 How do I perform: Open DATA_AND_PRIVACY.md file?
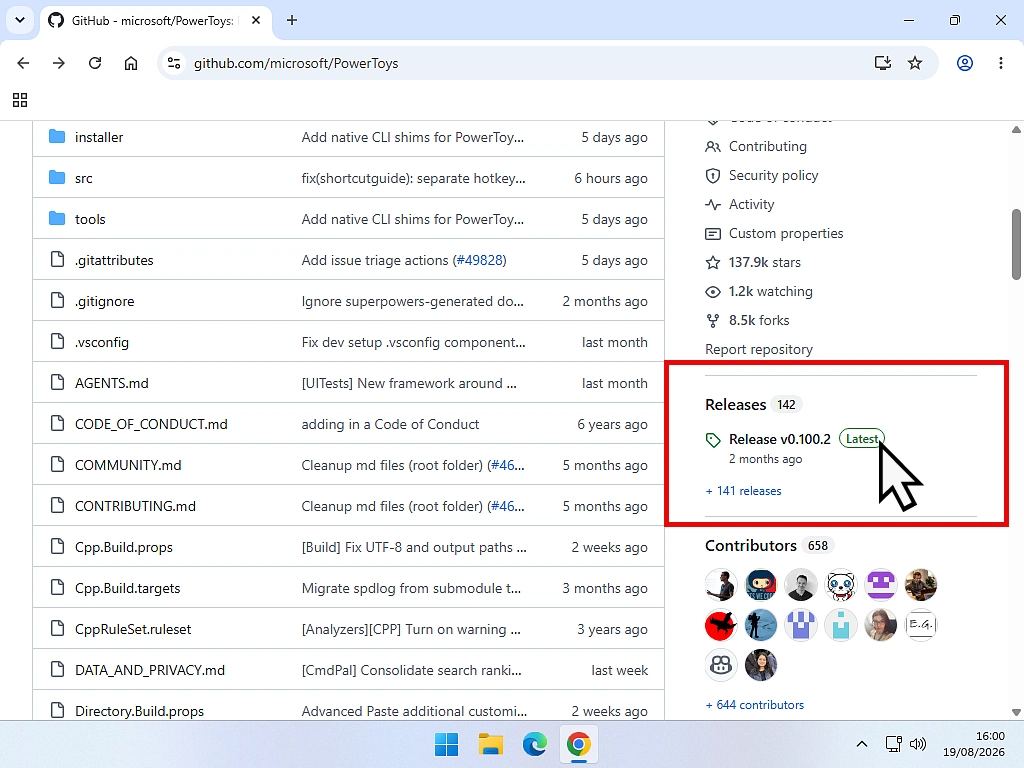(x=150, y=671)
